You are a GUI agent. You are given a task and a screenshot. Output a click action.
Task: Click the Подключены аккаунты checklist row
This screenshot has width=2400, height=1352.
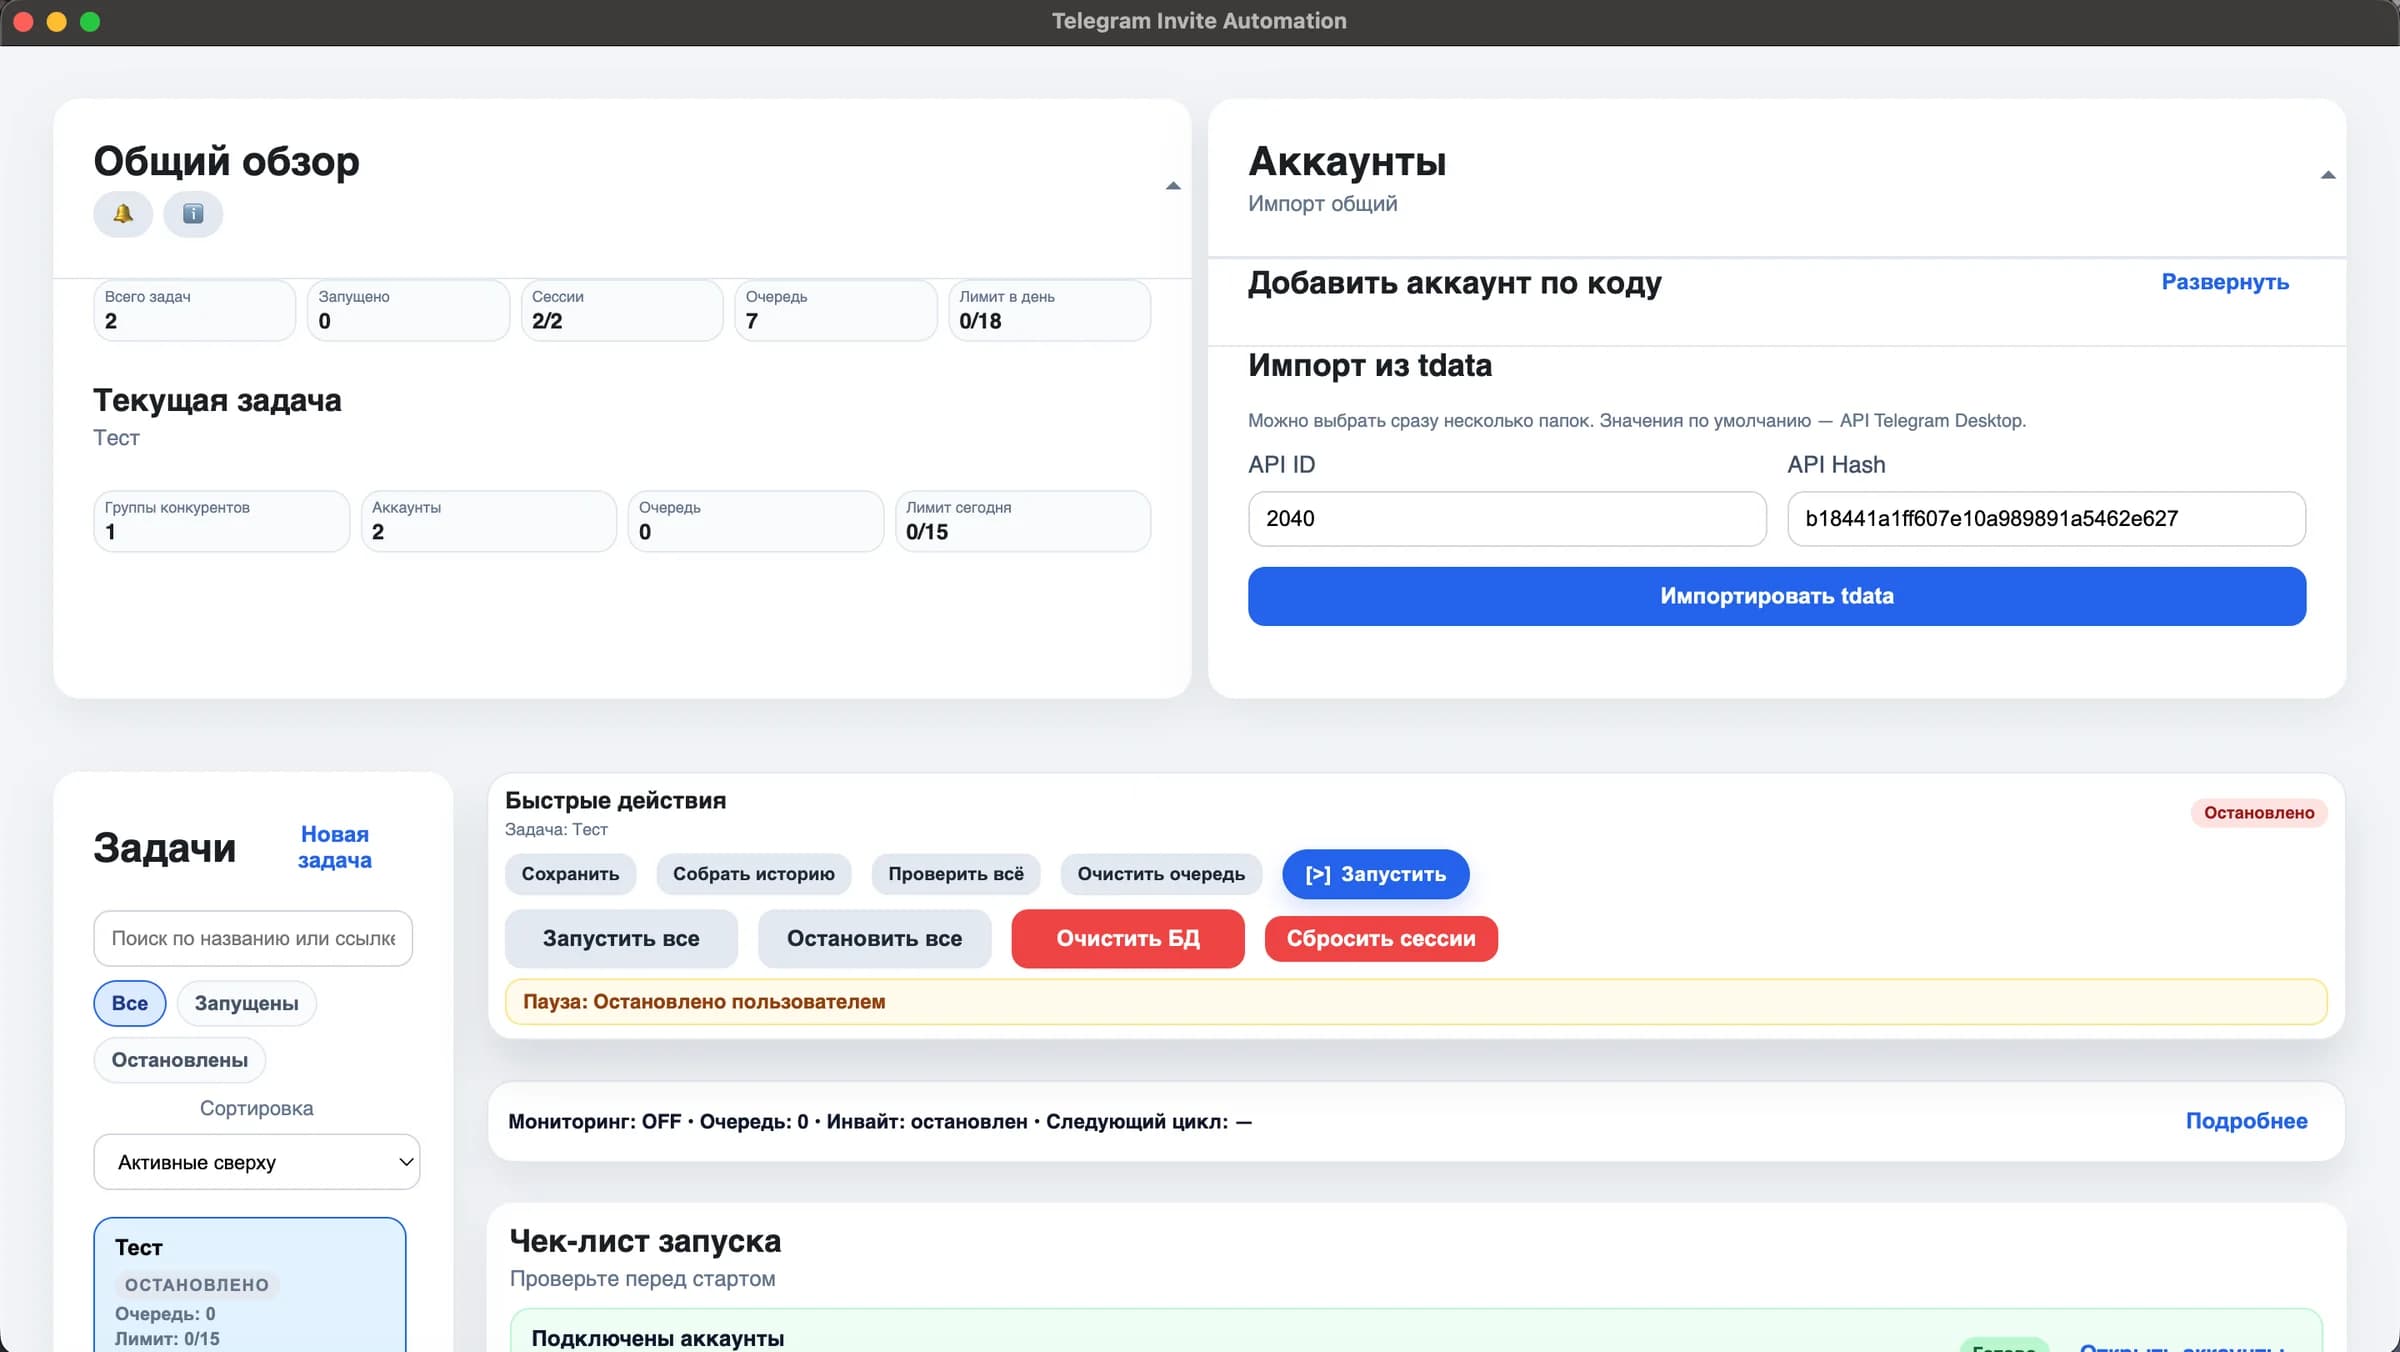[1416, 1332]
